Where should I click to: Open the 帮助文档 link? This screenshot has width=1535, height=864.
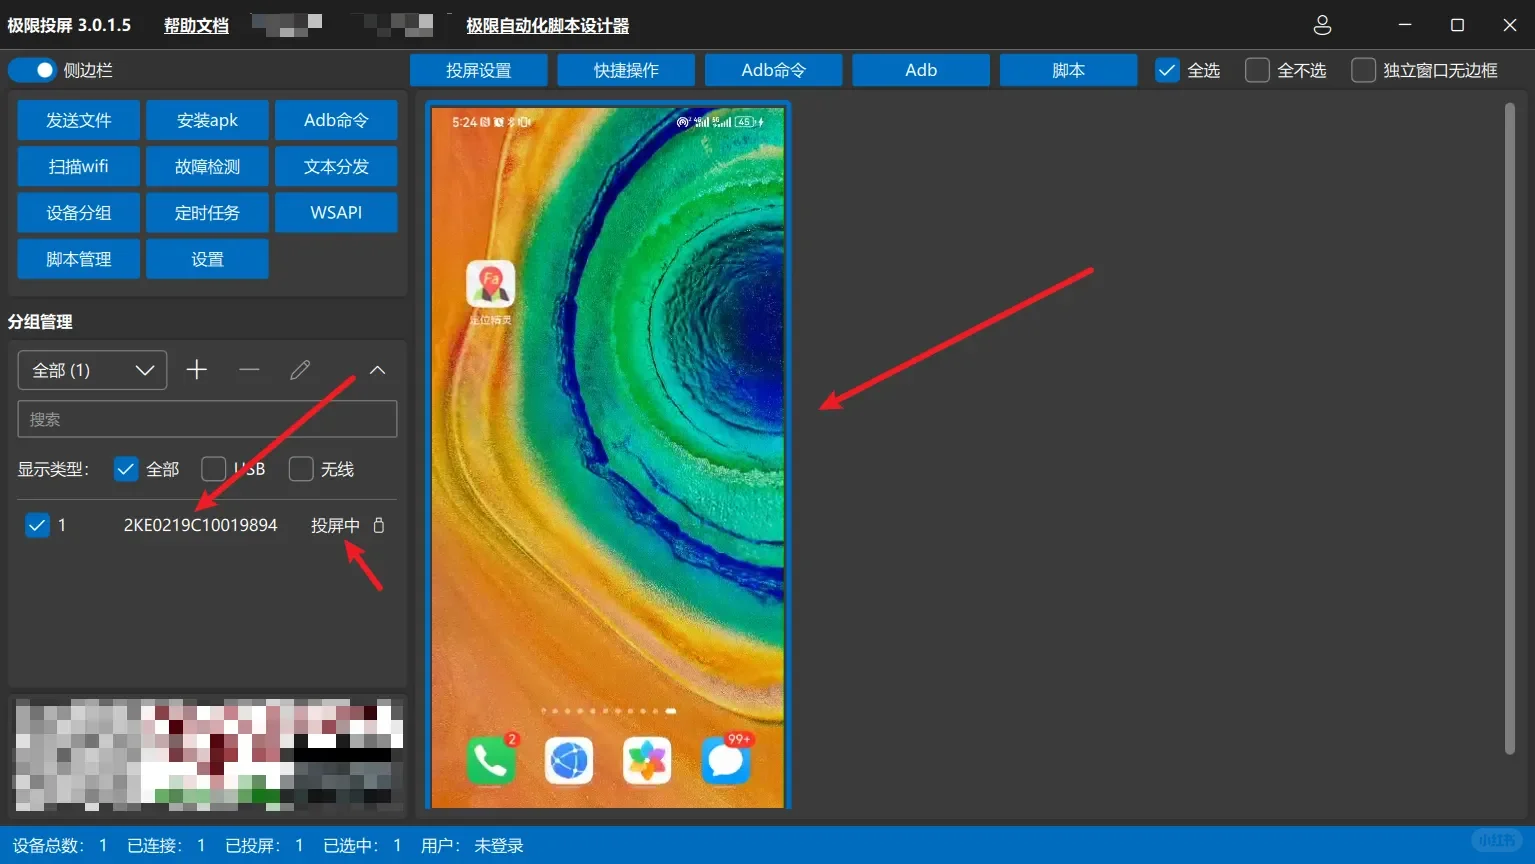(x=196, y=25)
